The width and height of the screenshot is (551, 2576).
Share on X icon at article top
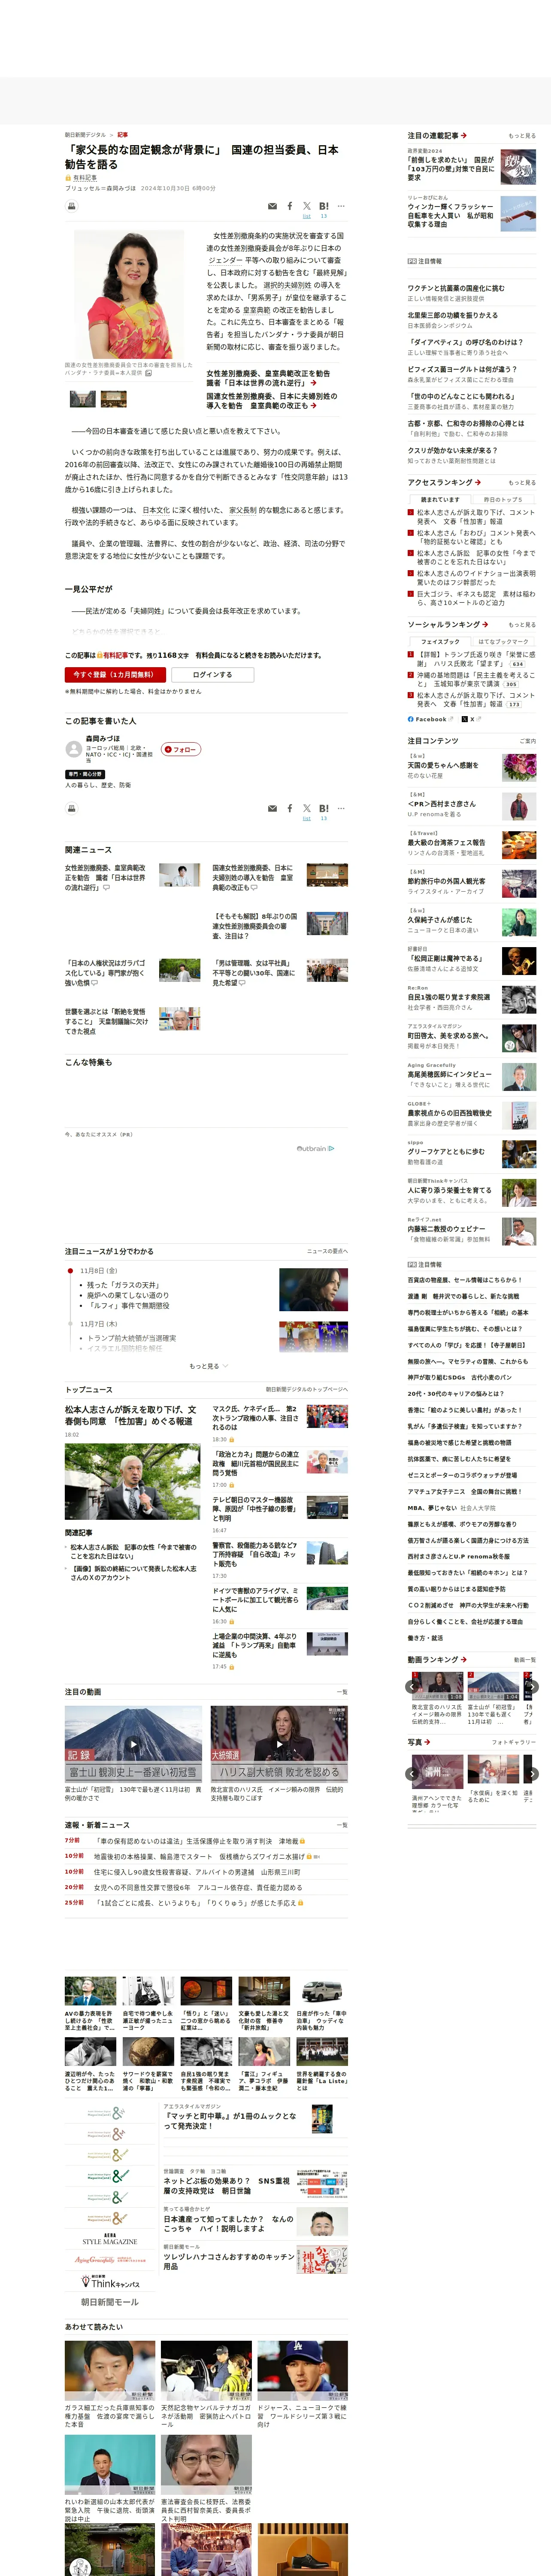[307, 206]
